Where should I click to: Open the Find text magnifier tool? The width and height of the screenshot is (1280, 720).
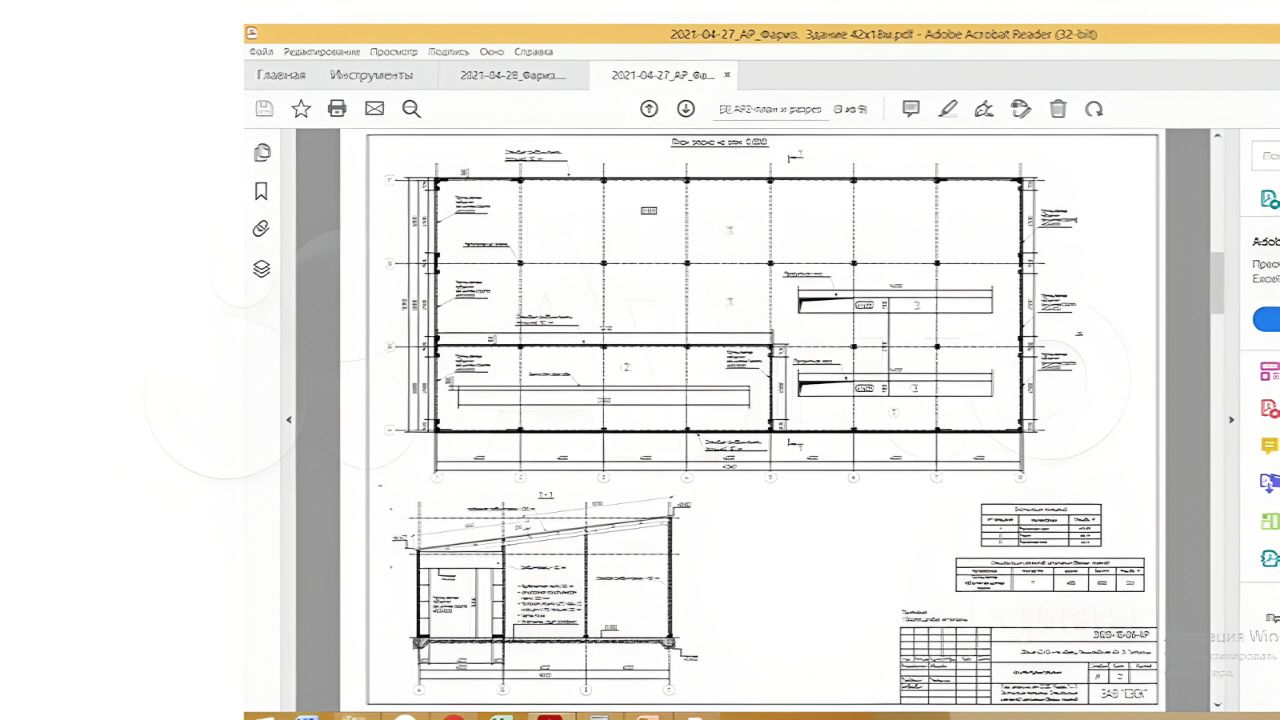(411, 109)
